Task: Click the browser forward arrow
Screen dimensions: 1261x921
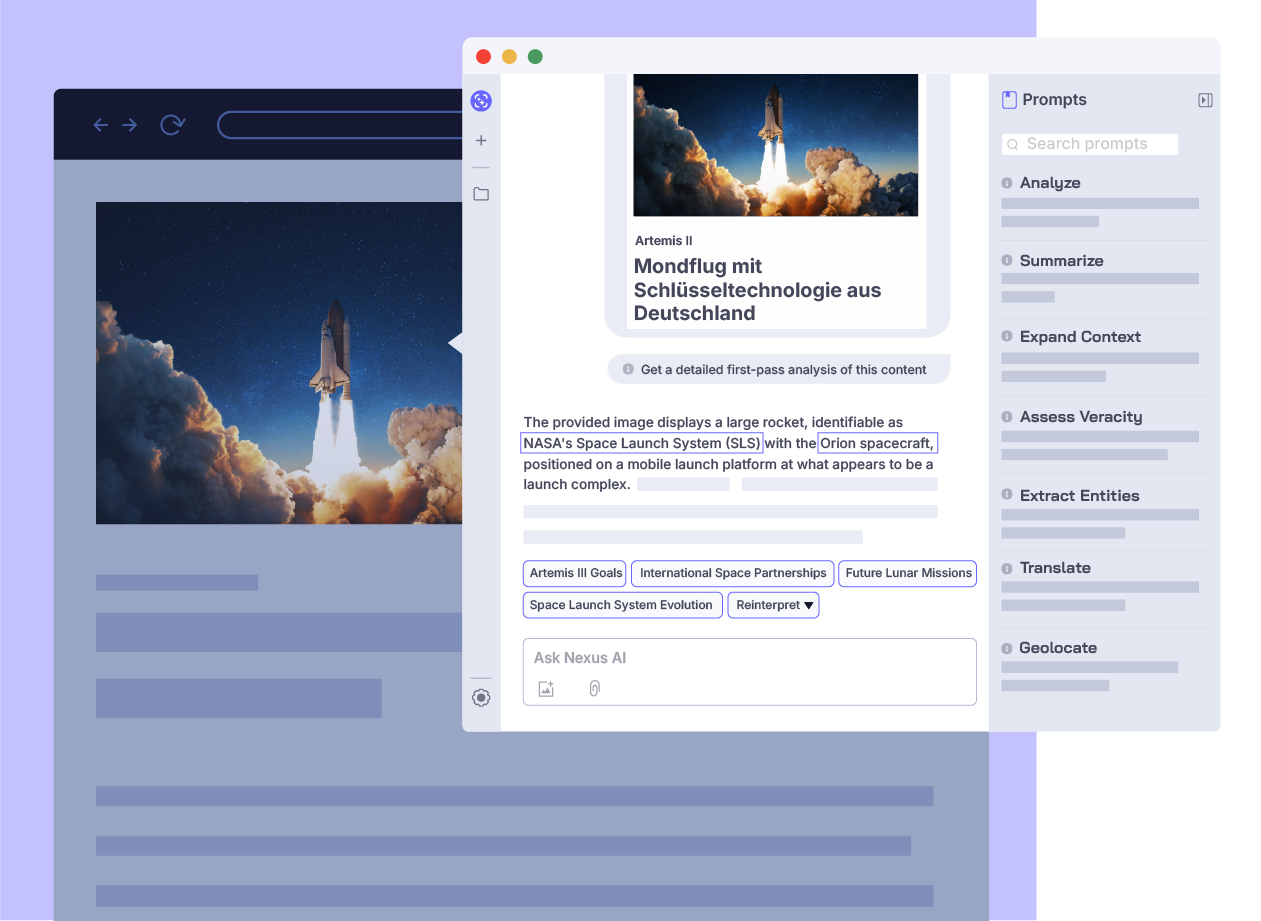Action: pyautogui.click(x=130, y=125)
